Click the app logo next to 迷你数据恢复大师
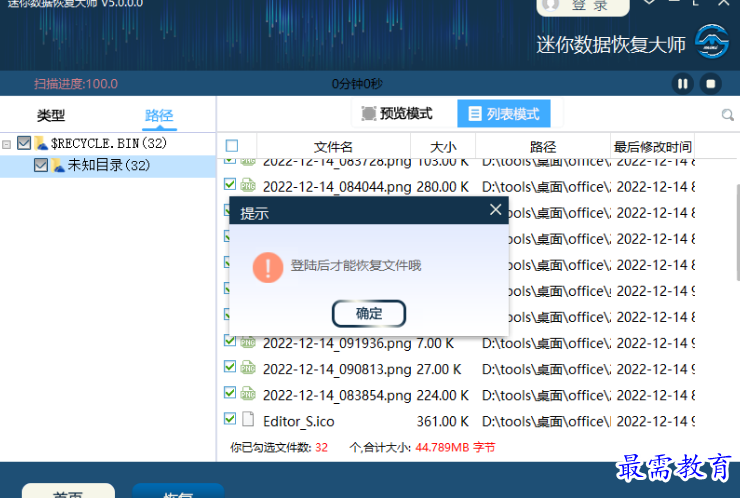 (712, 42)
